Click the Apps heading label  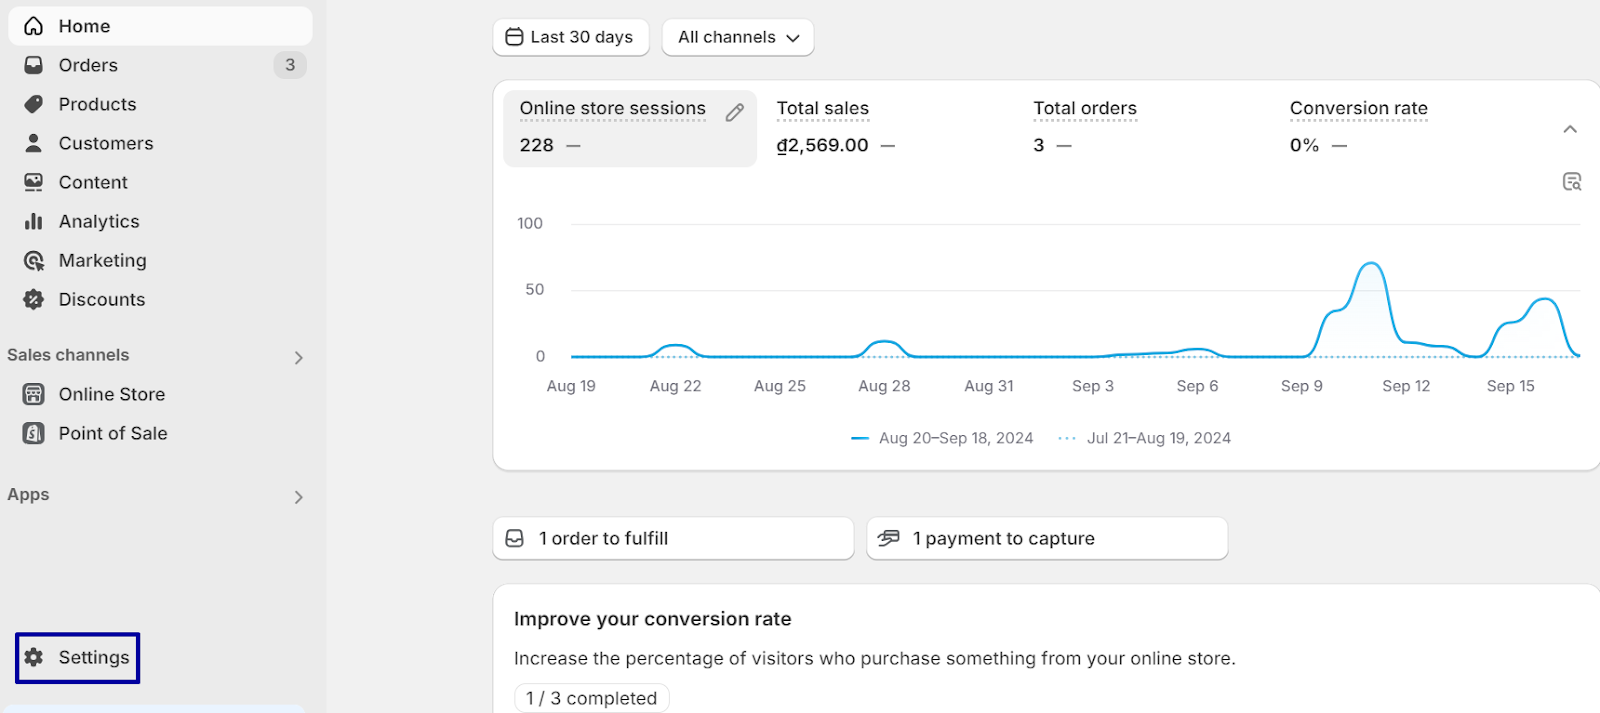point(28,495)
